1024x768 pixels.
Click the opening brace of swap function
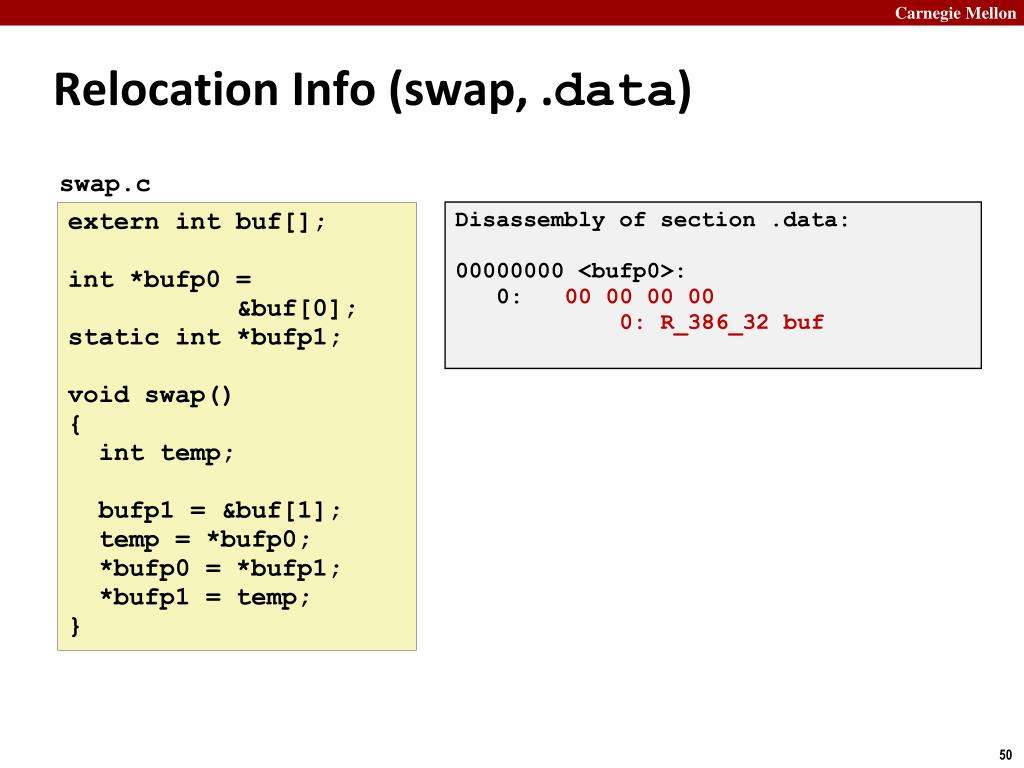(75, 424)
